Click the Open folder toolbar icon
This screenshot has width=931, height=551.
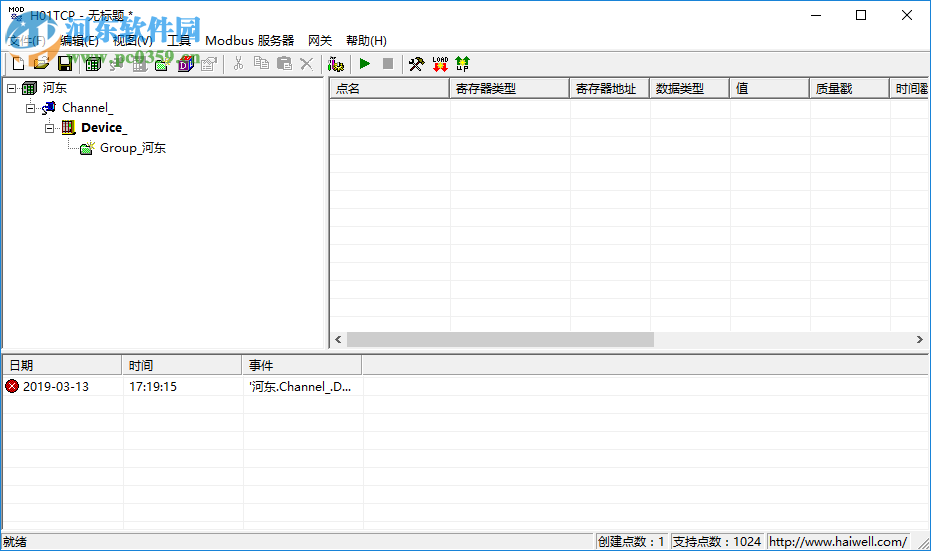pos(41,64)
